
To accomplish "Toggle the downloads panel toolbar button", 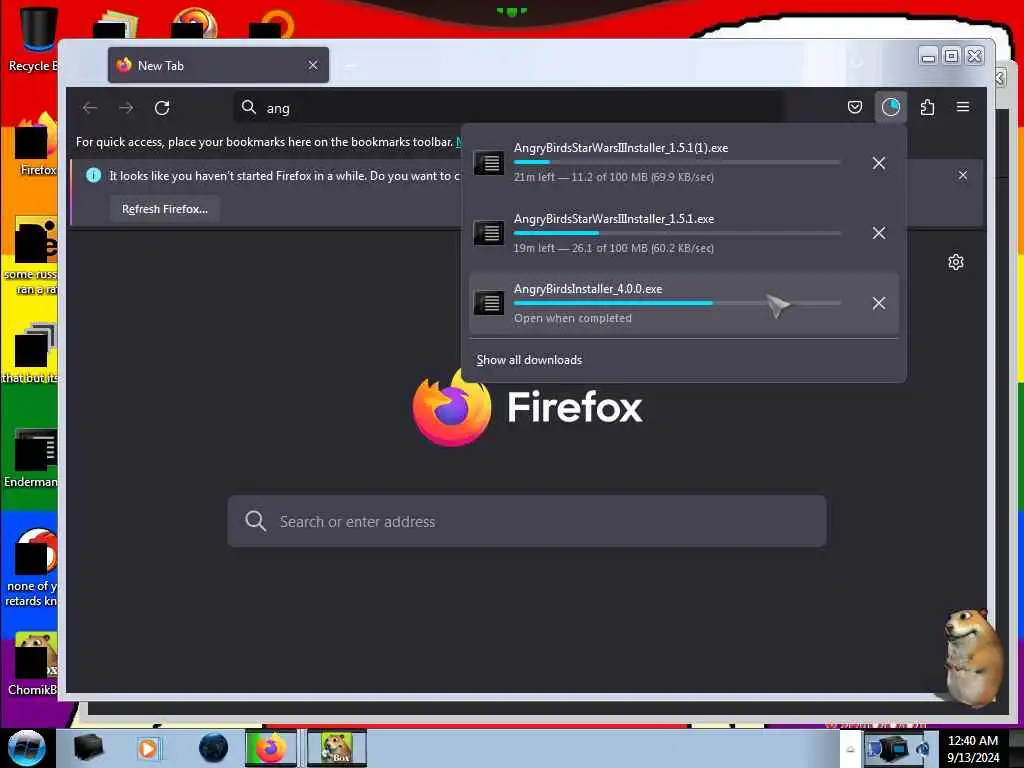I will tap(891, 107).
